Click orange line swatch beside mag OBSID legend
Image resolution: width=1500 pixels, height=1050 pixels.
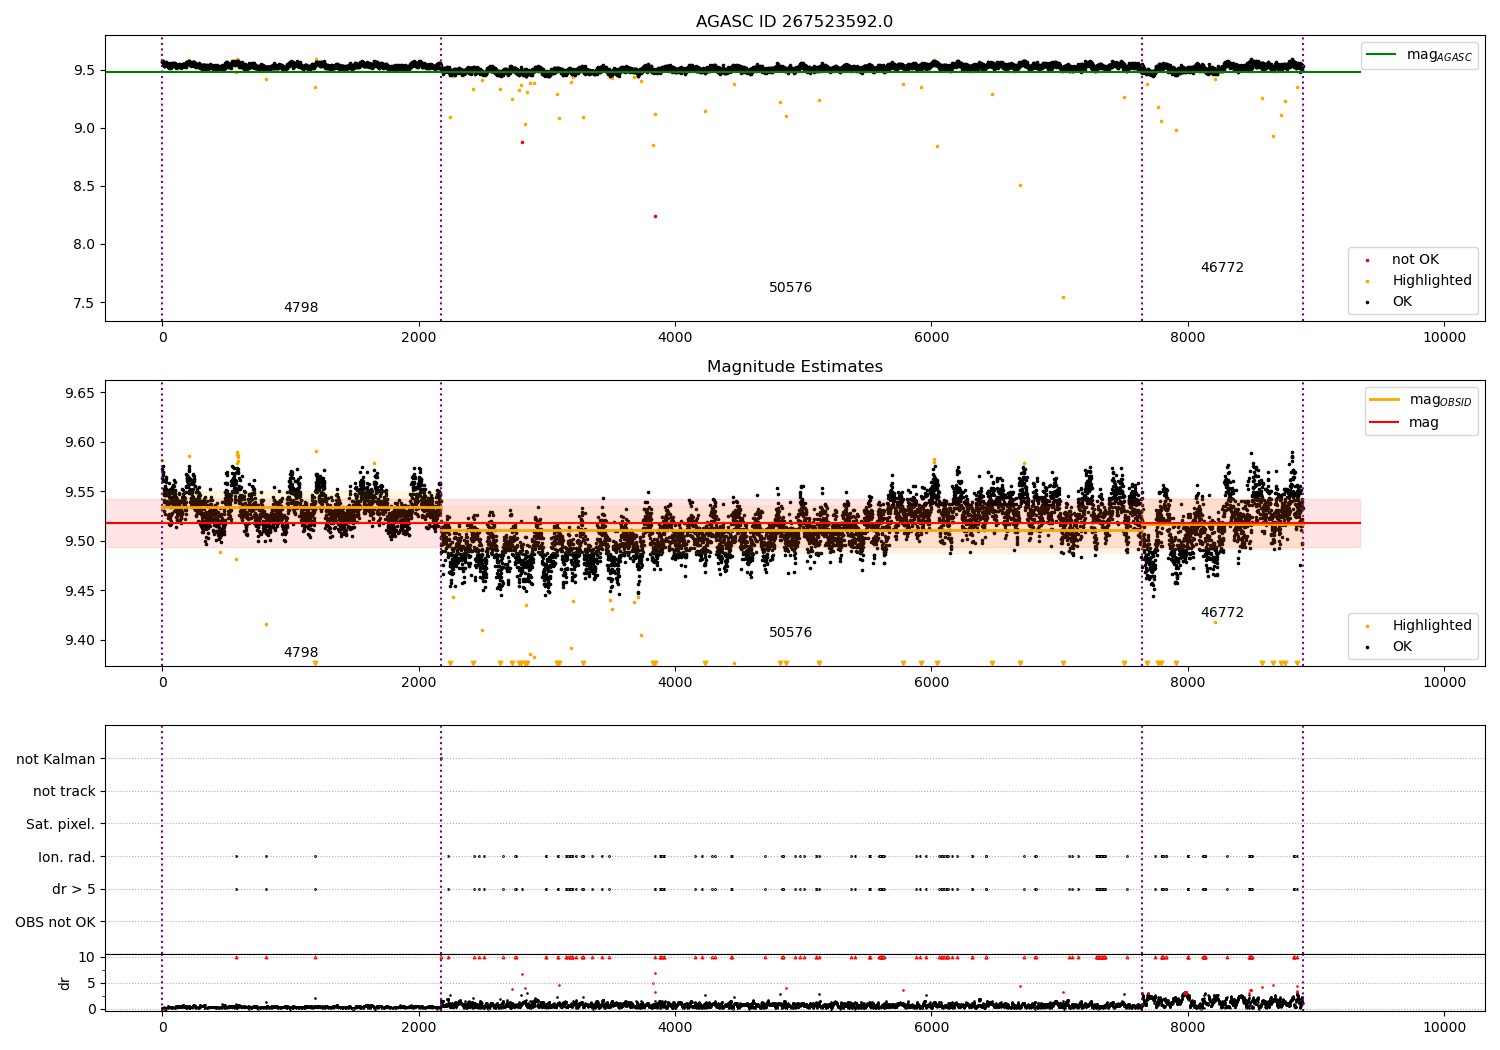click(x=1384, y=399)
